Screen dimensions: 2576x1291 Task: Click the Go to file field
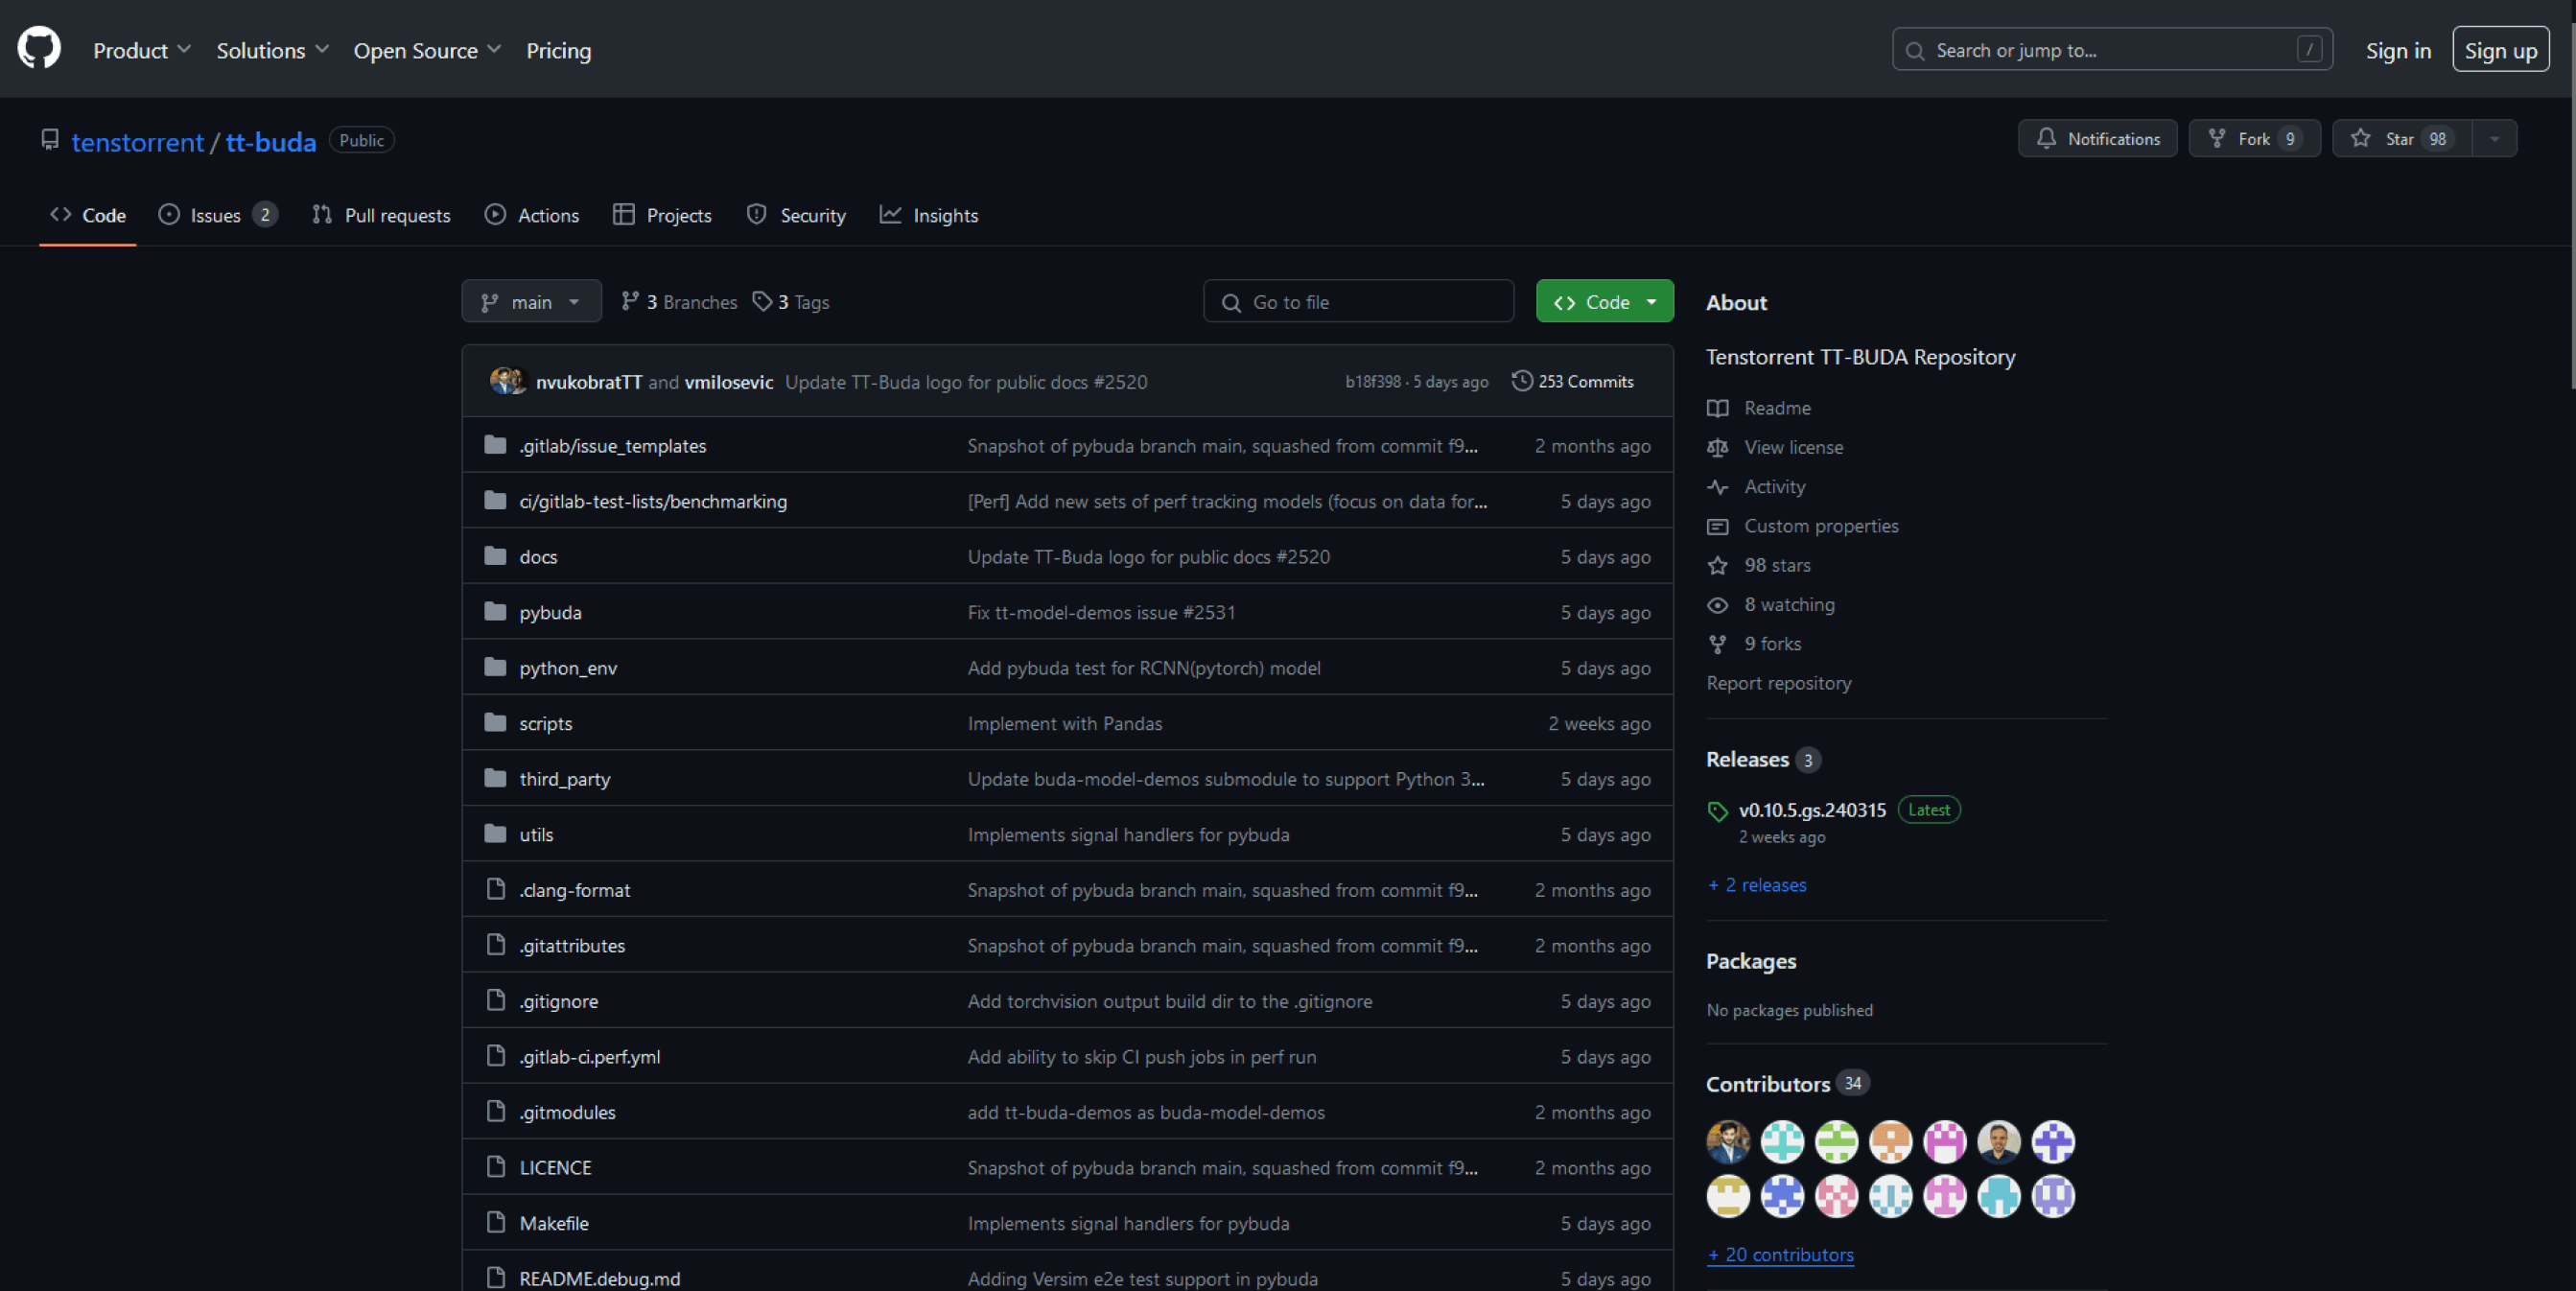1360,301
